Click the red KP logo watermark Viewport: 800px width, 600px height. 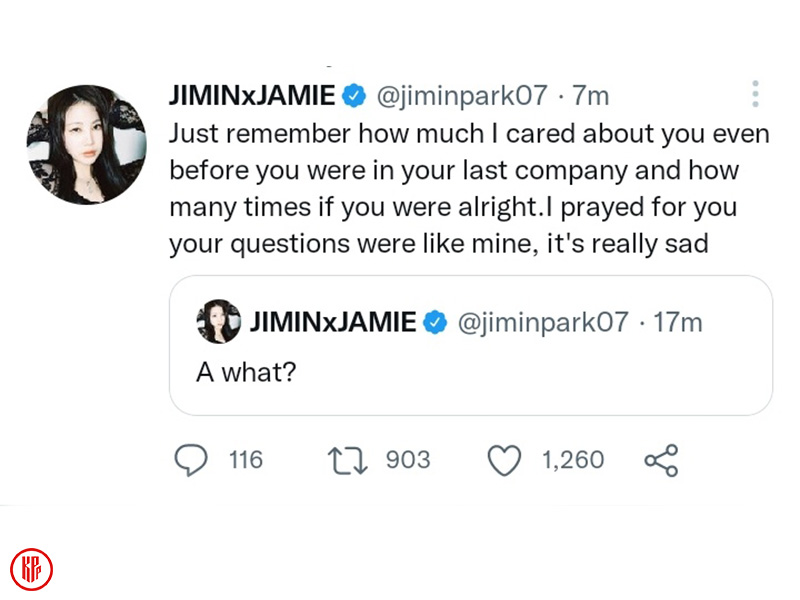(x=32, y=570)
